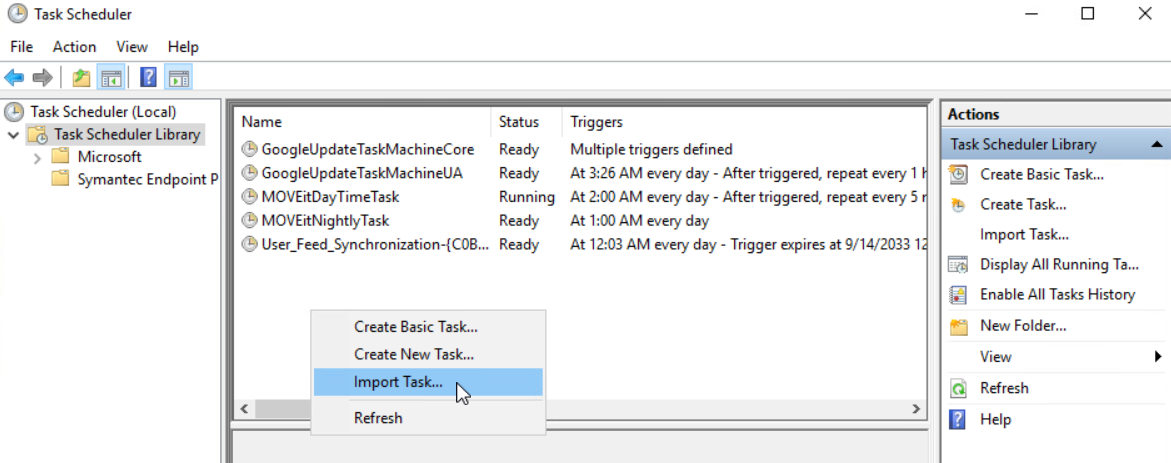Screen dimensions: 1171x463
Task: Collapse the Task Scheduler Library actions section
Action: coord(1156,144)
